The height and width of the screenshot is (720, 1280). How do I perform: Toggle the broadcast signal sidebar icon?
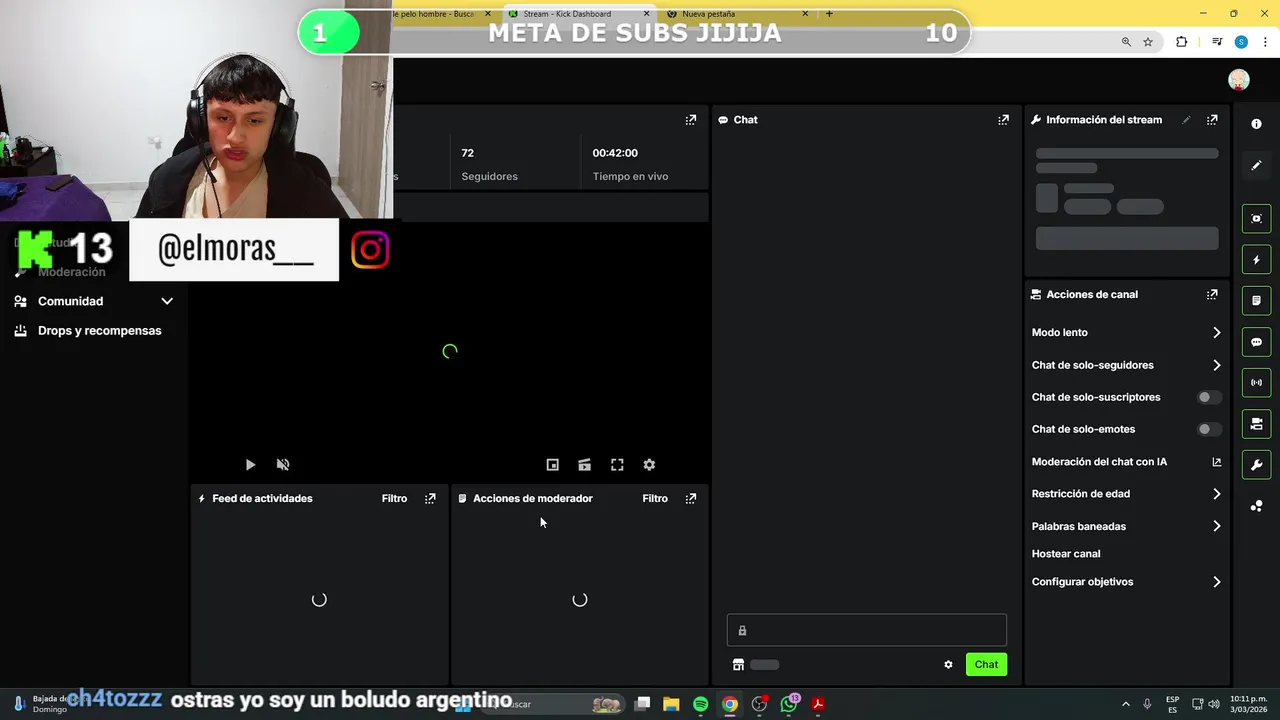pos(1256,383)
